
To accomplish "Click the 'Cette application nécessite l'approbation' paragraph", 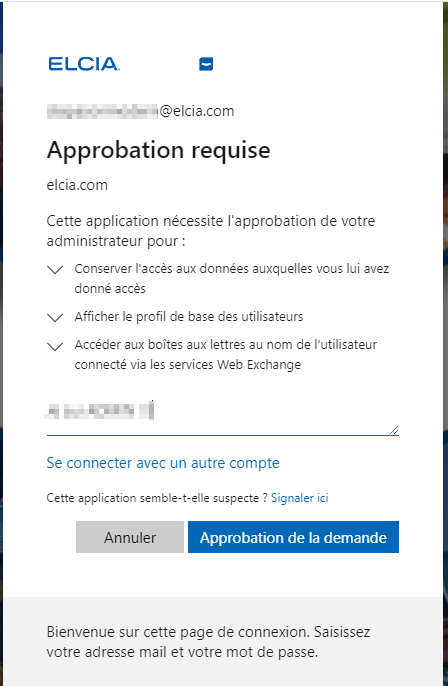I will tap(211, 231).
